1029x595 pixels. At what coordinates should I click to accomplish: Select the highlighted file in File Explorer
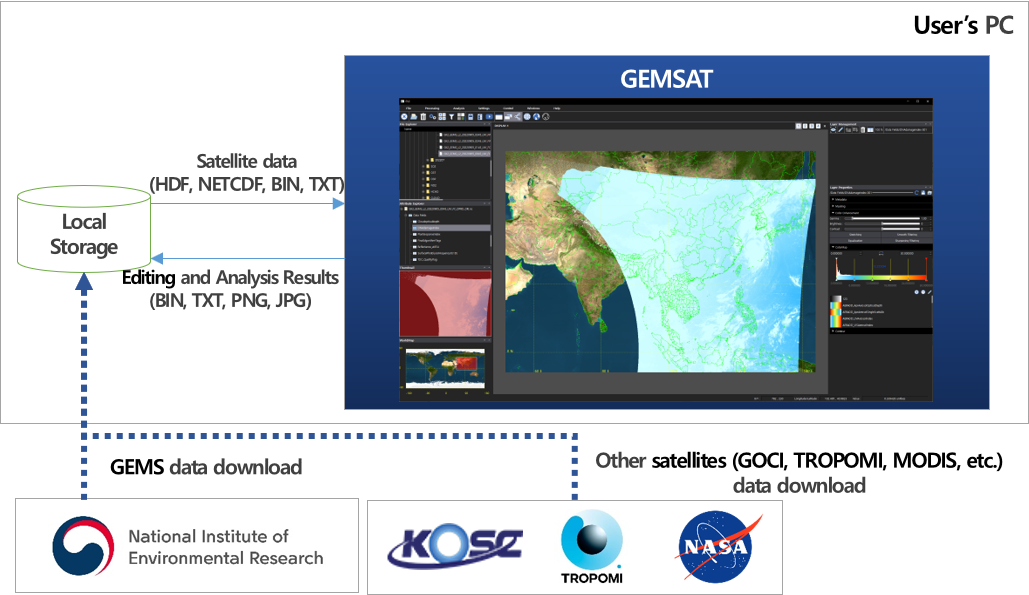(x=464, y=154)
